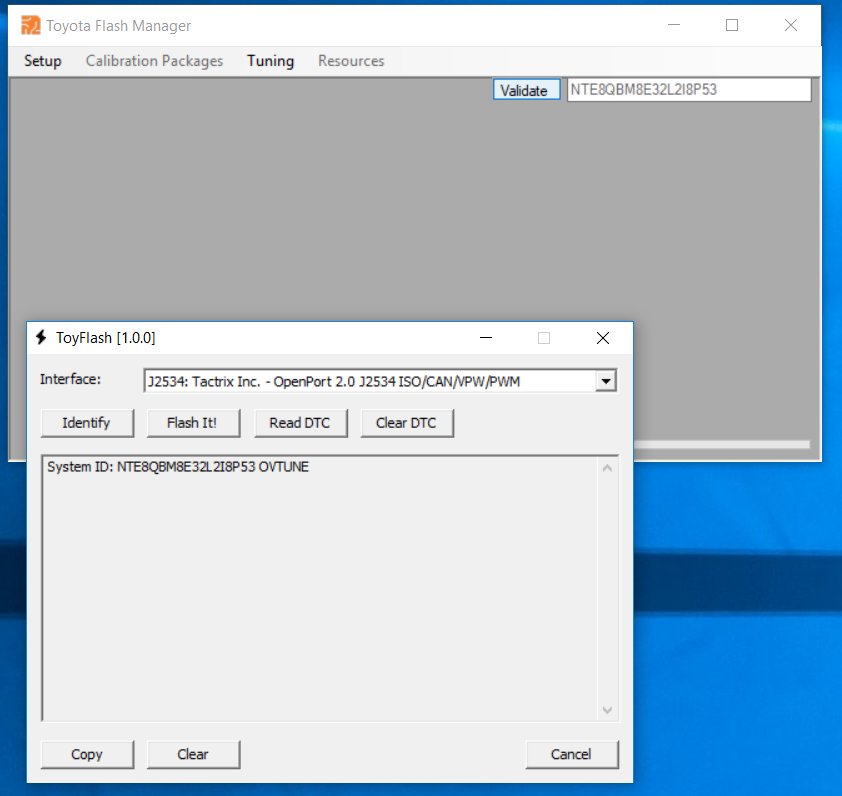
Task: Click the Toyota Flash Manager orange icon
Action: point(31,25)
